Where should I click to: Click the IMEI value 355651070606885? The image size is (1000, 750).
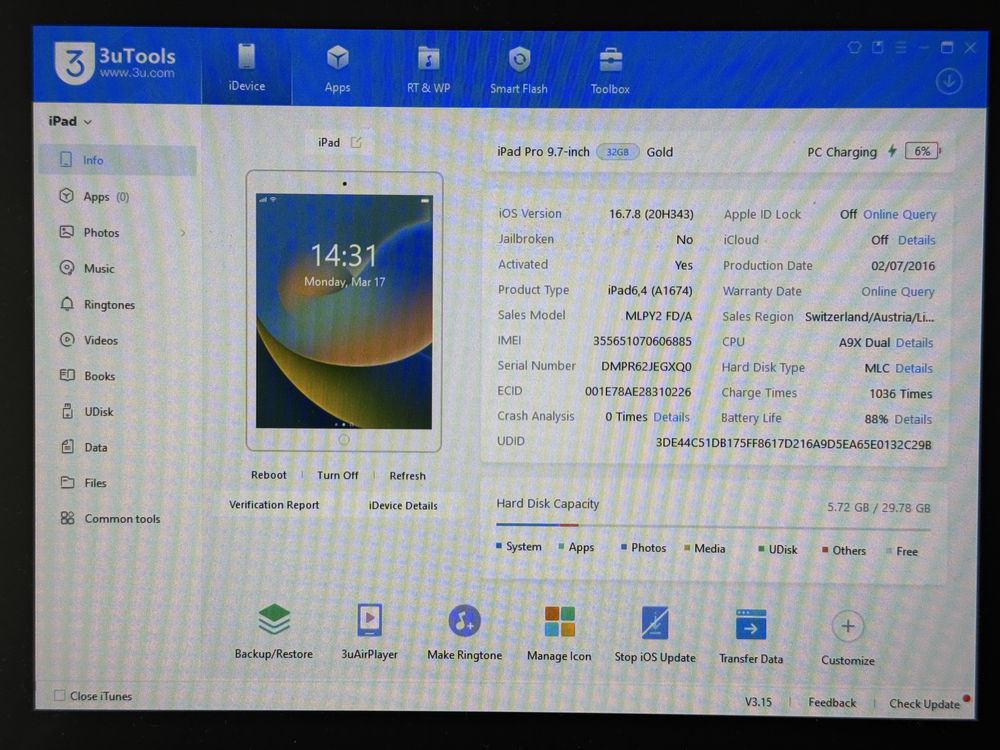(x=642, y=341)
